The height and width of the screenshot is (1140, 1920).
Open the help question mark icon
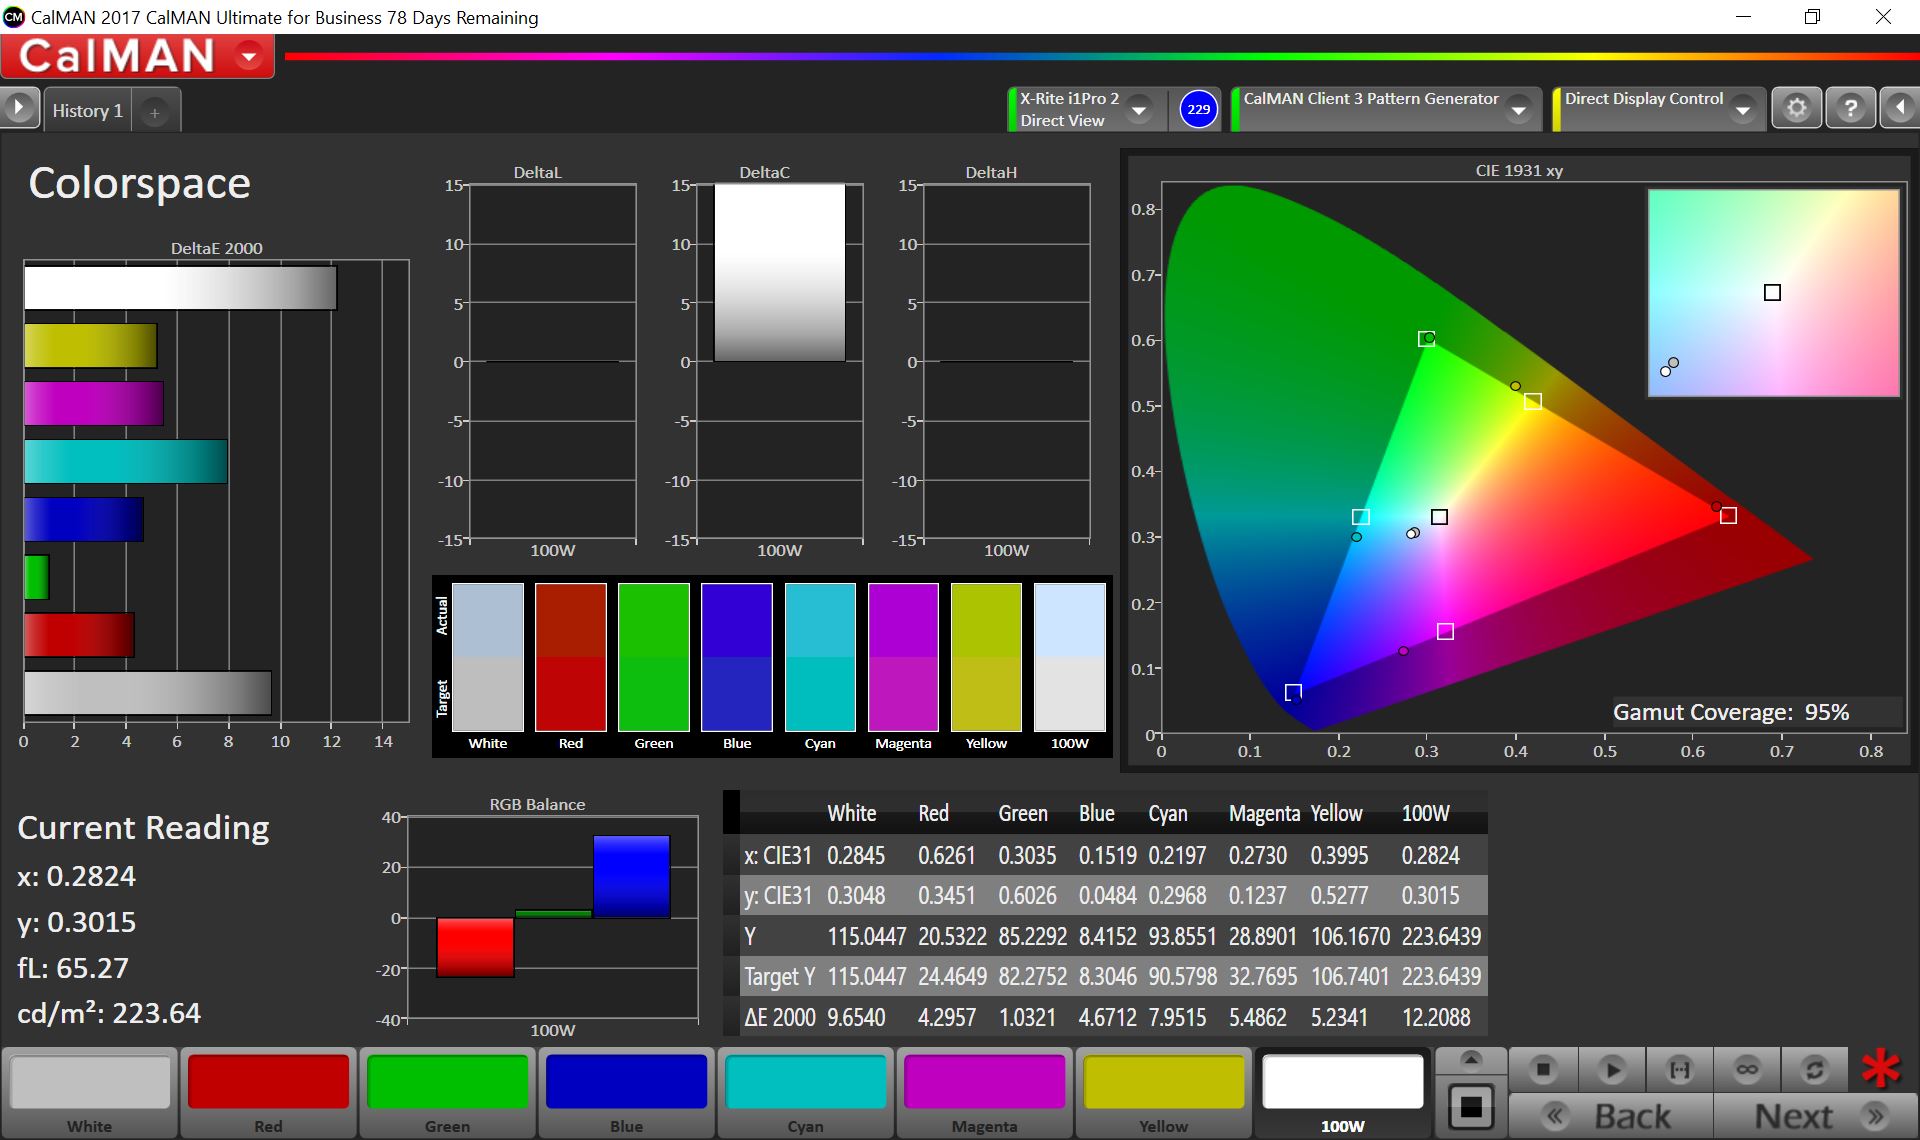[1850, 108]
